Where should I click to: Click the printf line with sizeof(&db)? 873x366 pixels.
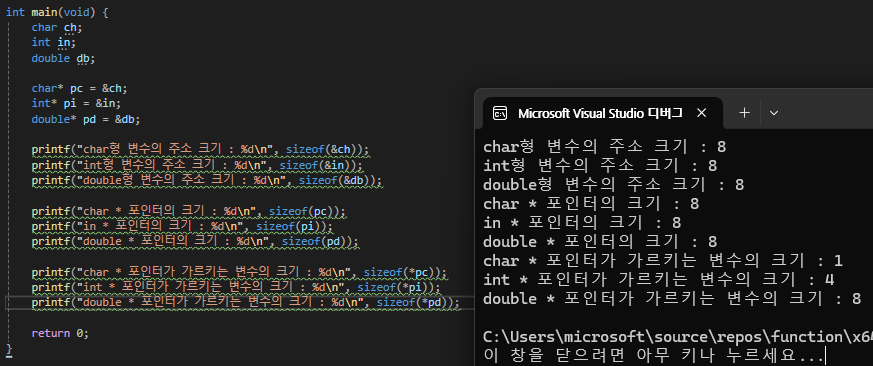[x=207, y=180]
